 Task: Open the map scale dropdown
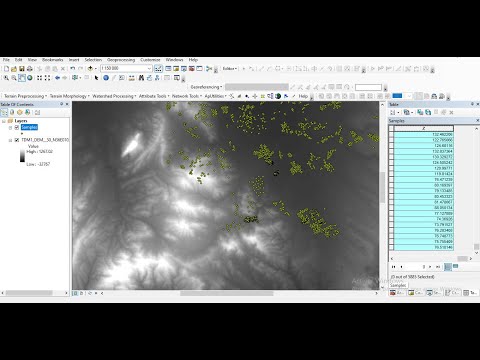[x=149, y=68]
